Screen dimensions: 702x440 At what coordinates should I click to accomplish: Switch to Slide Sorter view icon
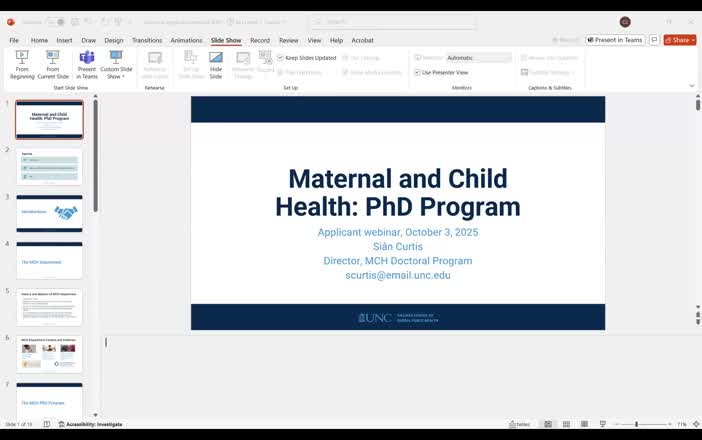coord(566,424)
